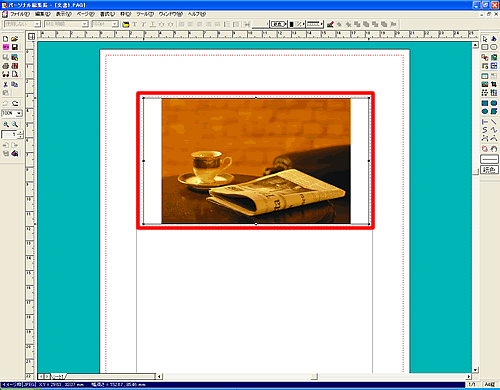Viewport: 500px width, 390px height.
Task: Select the diagonal line drawing tool
Action: coord(494,122)
